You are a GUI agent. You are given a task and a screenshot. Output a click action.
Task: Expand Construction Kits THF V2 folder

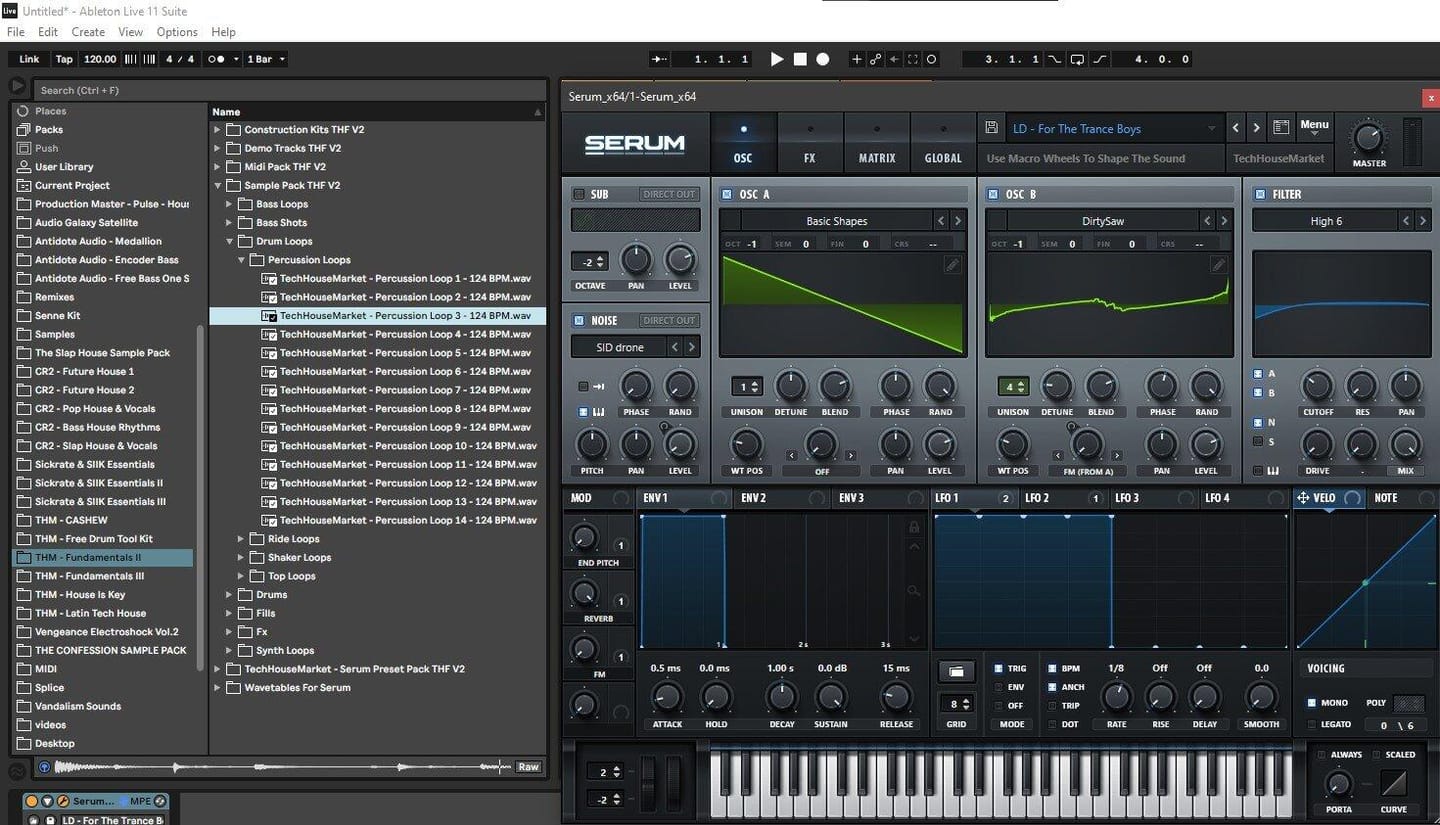point(217,129)
